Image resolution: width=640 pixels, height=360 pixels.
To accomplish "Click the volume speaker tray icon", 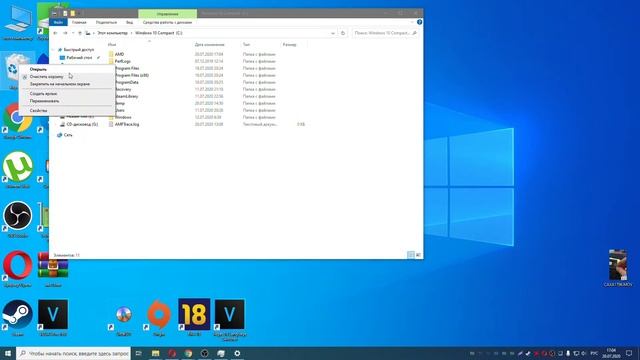I will point(584,353).
